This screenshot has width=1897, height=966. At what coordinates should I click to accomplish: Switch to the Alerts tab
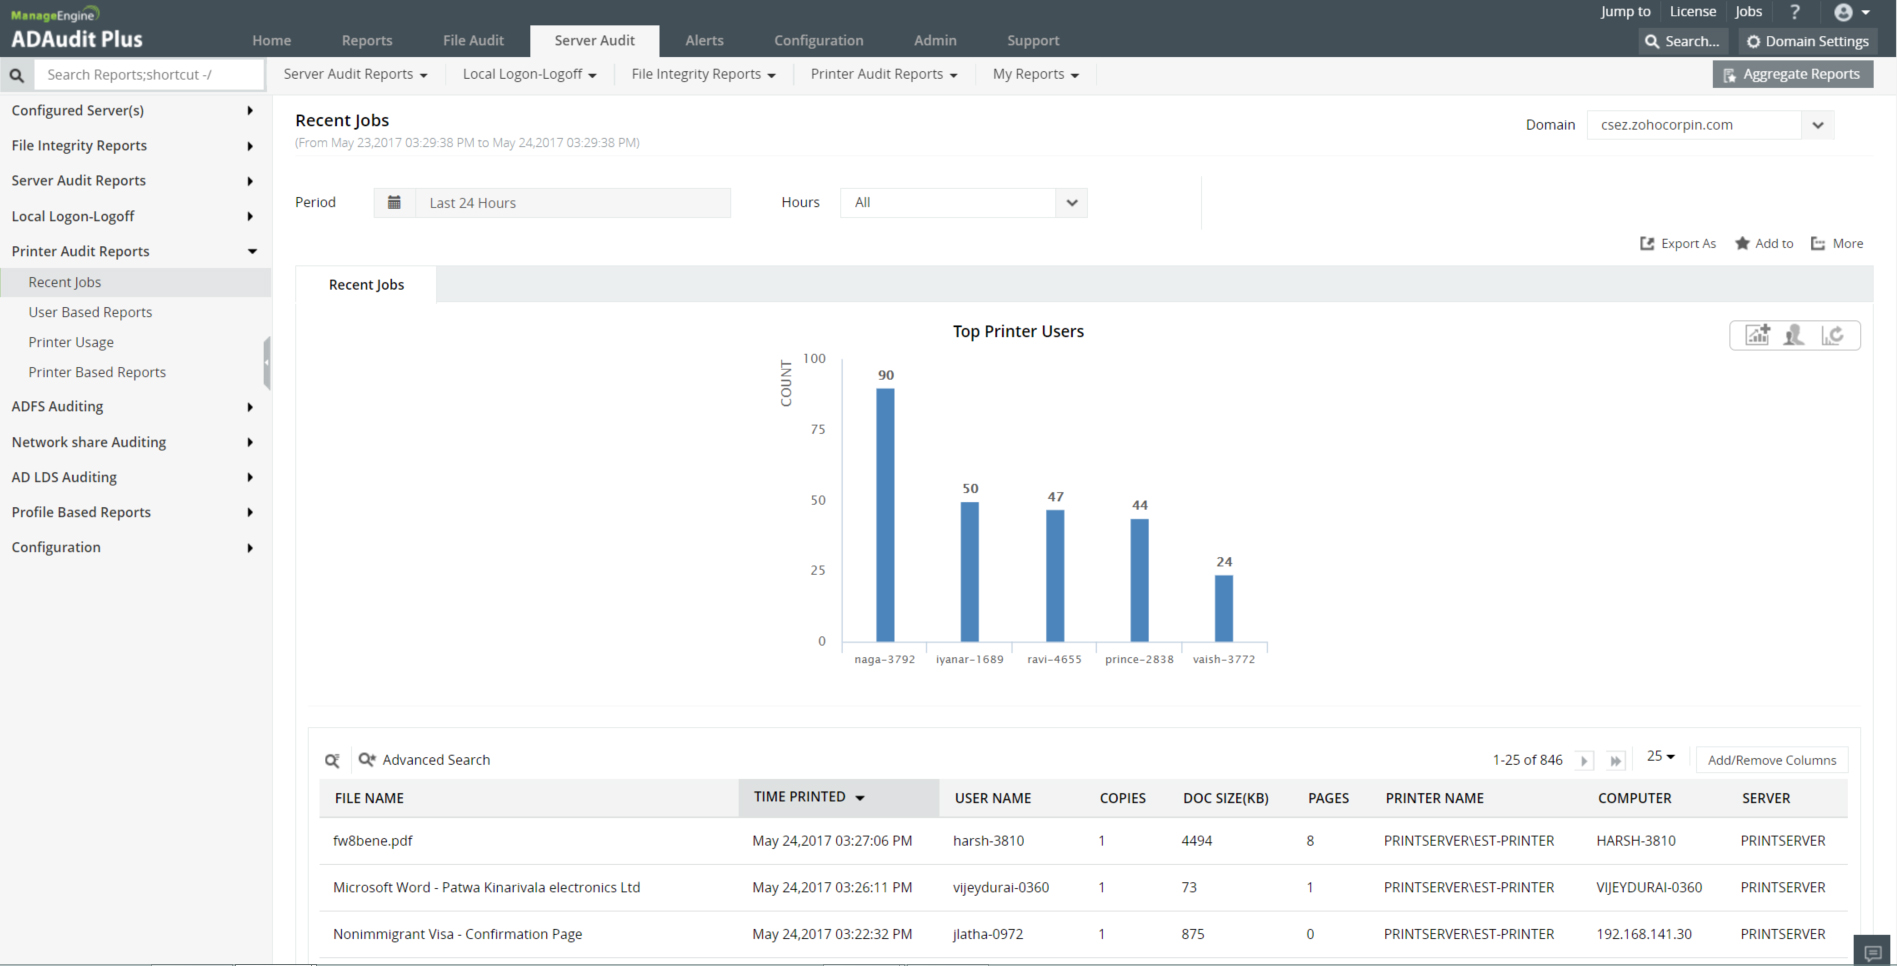704,41
